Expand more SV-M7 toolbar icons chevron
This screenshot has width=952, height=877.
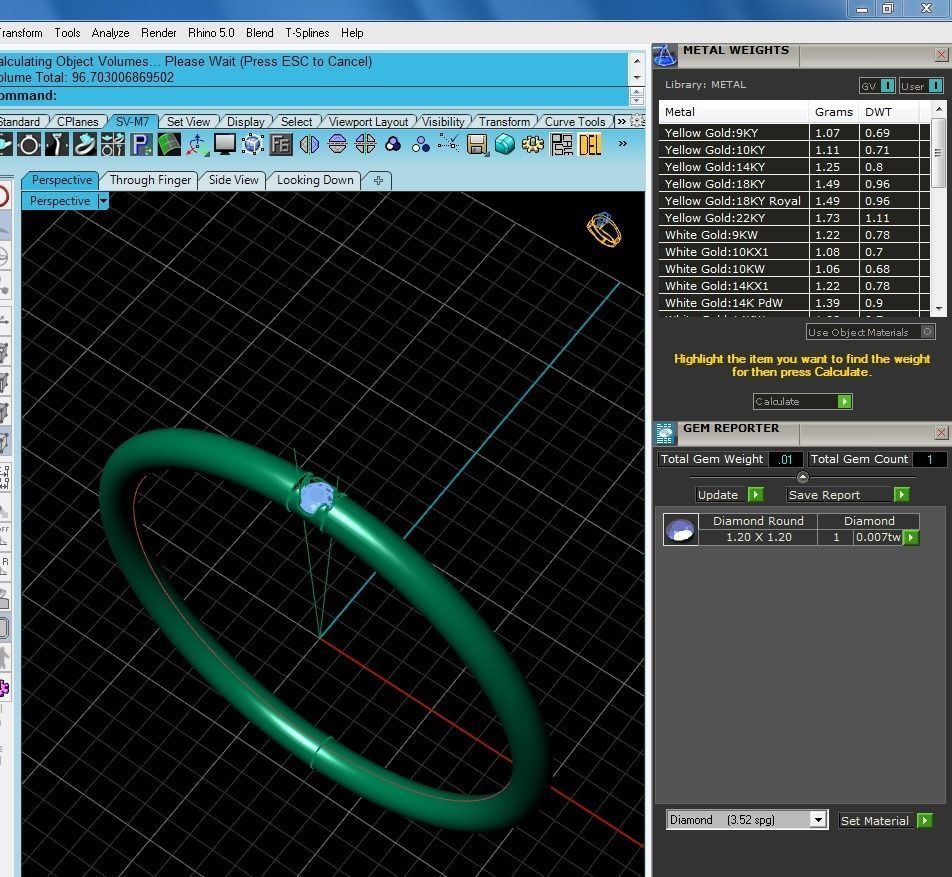[623, 144]
